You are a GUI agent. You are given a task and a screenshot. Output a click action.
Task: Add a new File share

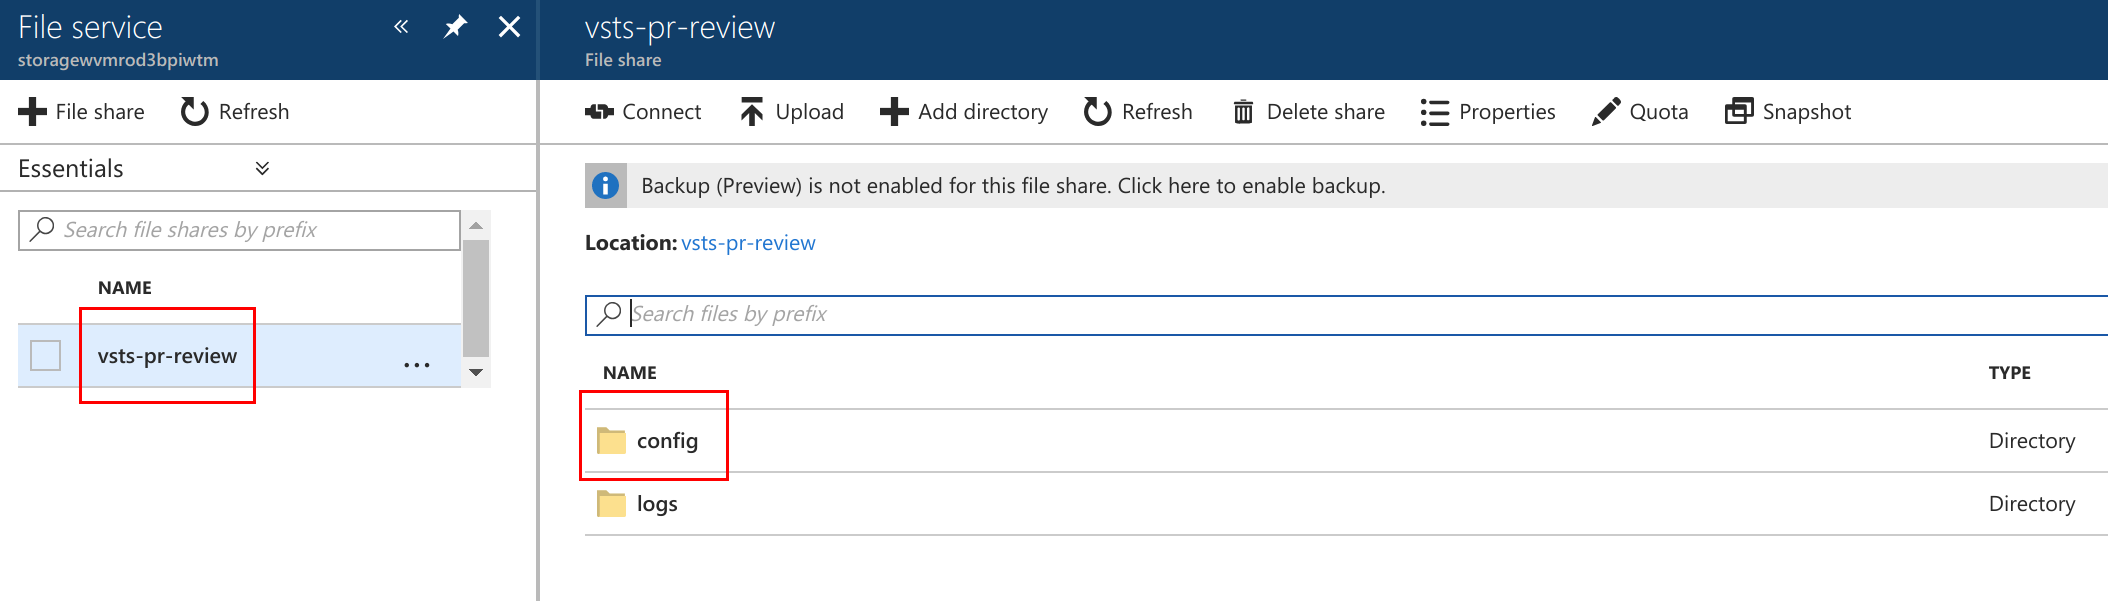click(x=81, y=112)
